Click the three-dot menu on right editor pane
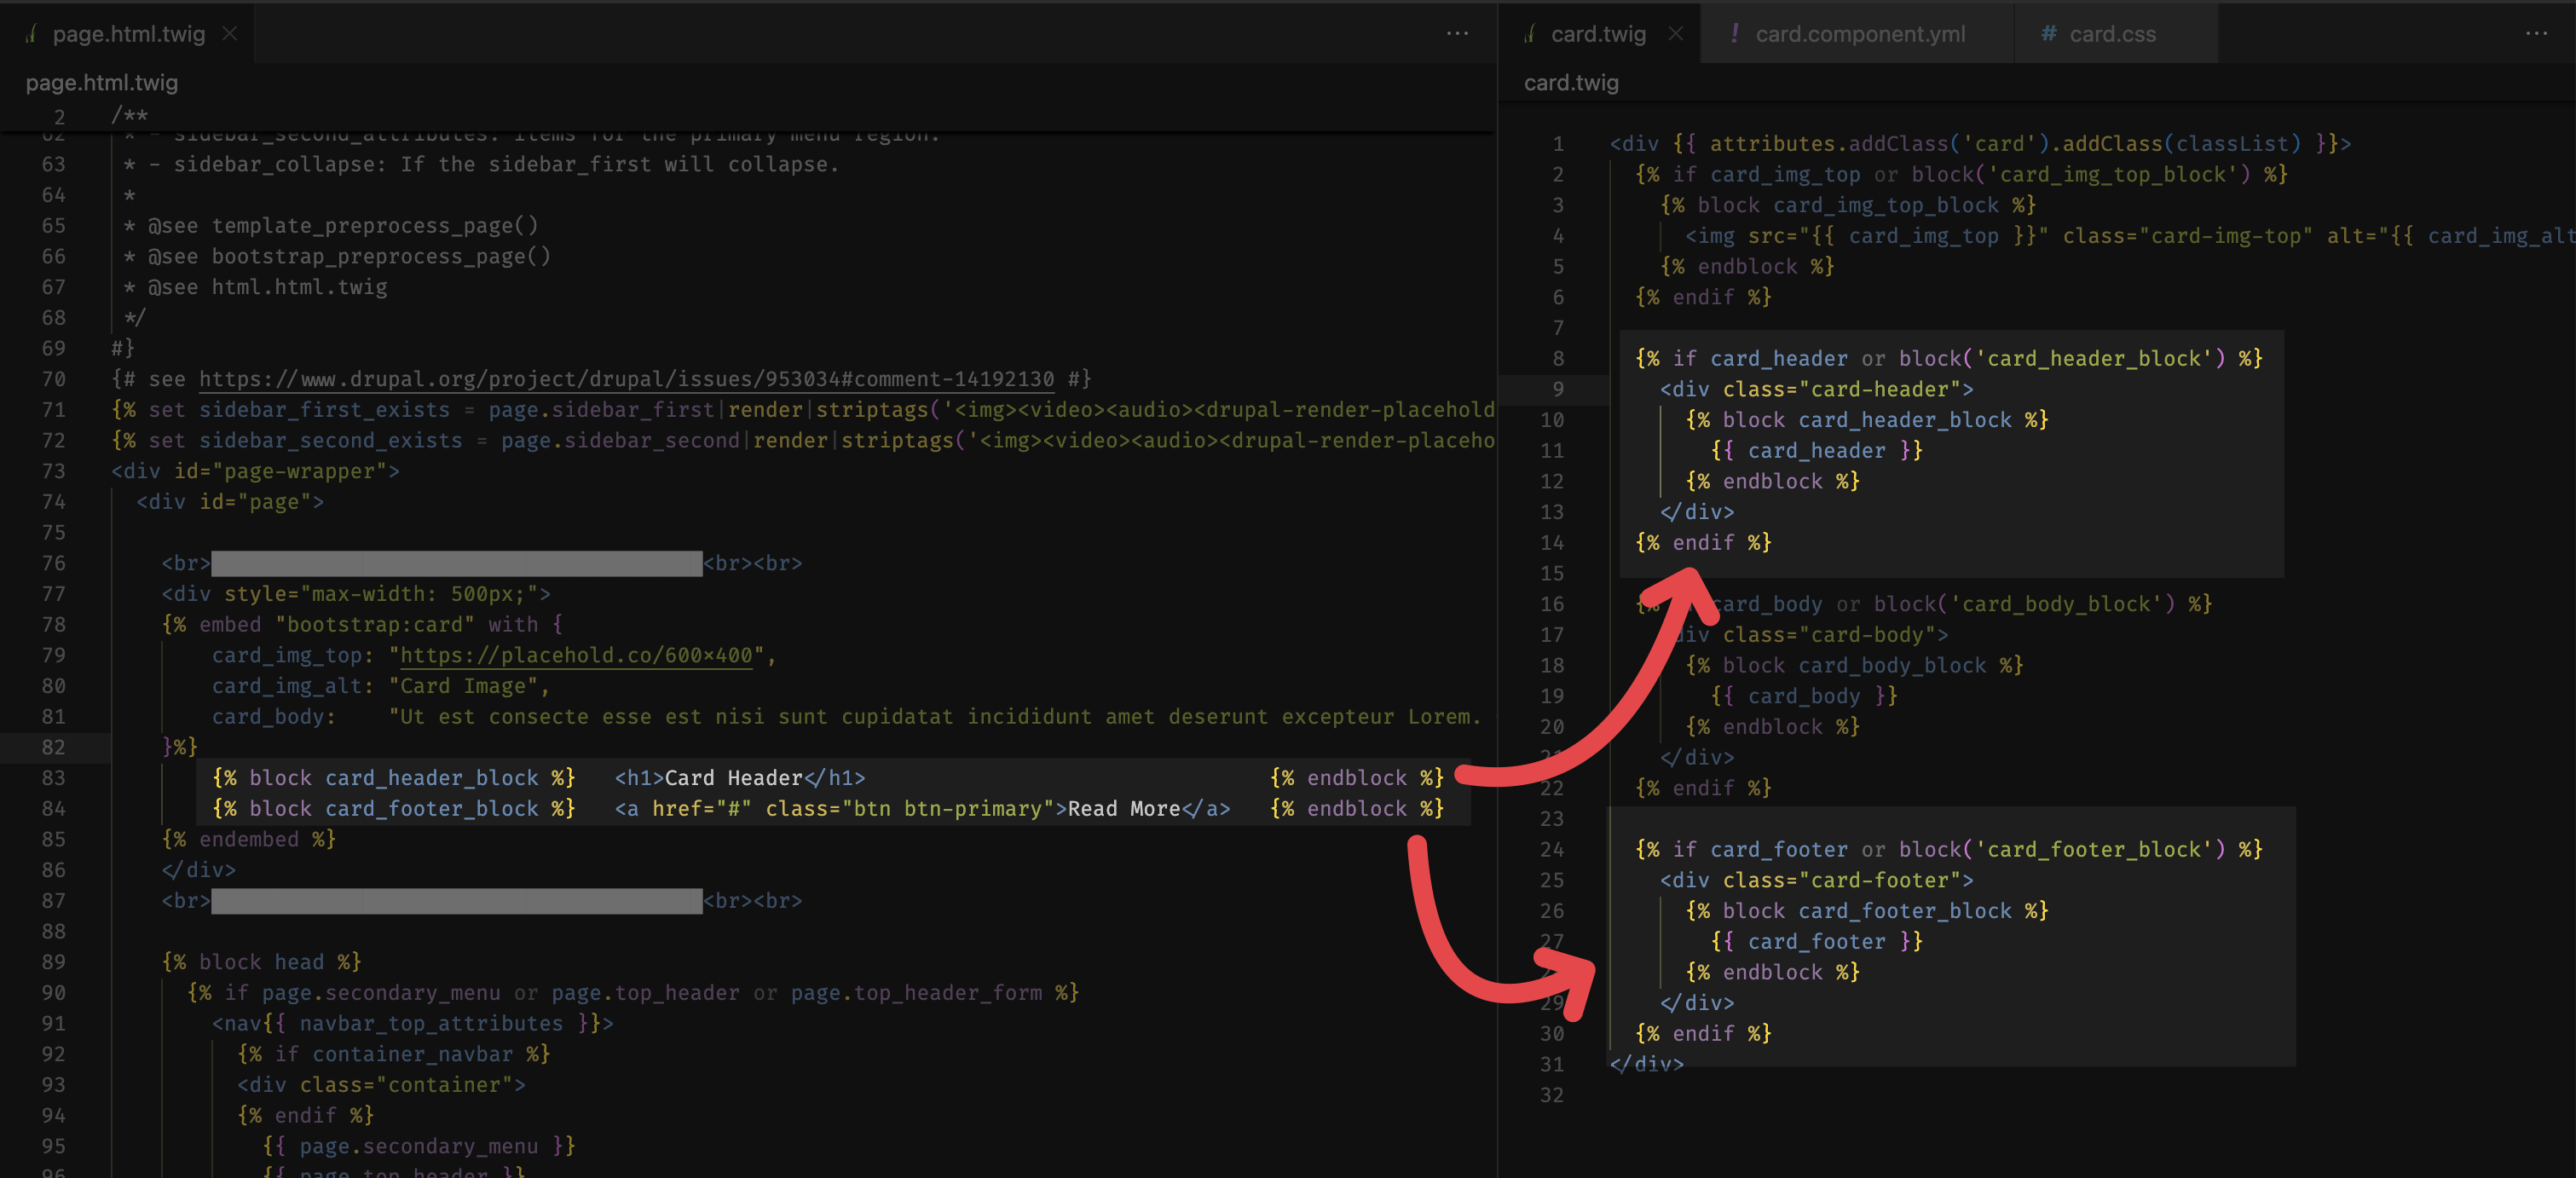The width and height of the screenshot is (2576, 1178). (2537, 33)
